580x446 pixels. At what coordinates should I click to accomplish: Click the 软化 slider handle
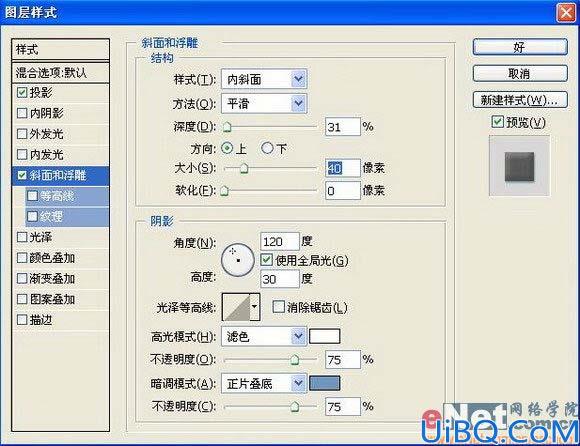point(224,191)
